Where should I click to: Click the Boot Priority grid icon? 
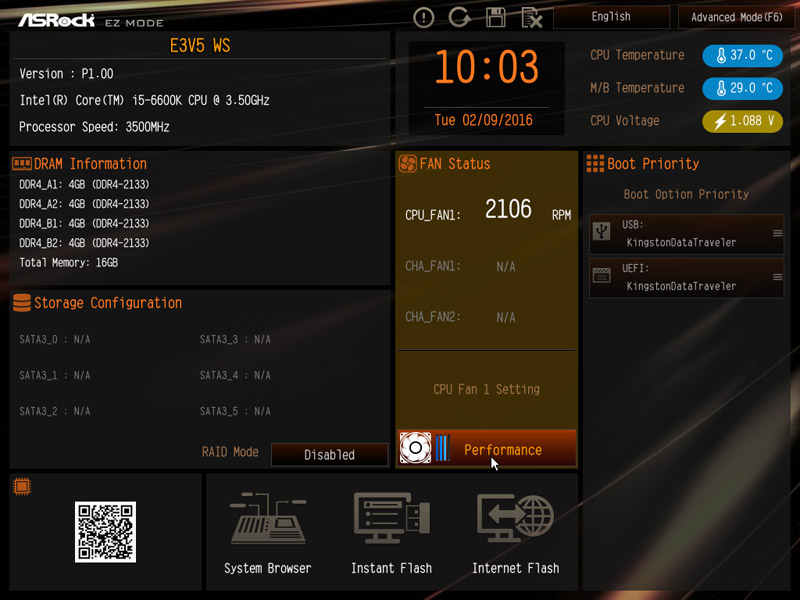[x=595, y=164]
